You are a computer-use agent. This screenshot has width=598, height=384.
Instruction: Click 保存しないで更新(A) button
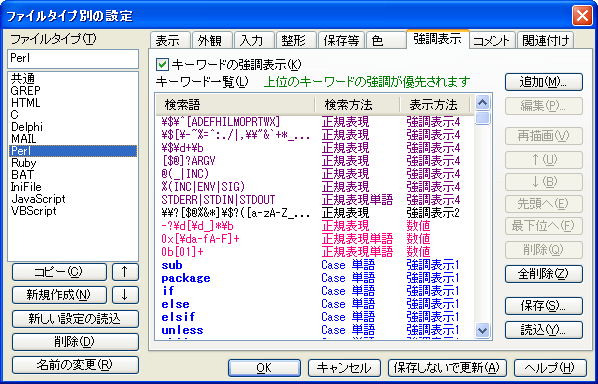pos(447,368)
